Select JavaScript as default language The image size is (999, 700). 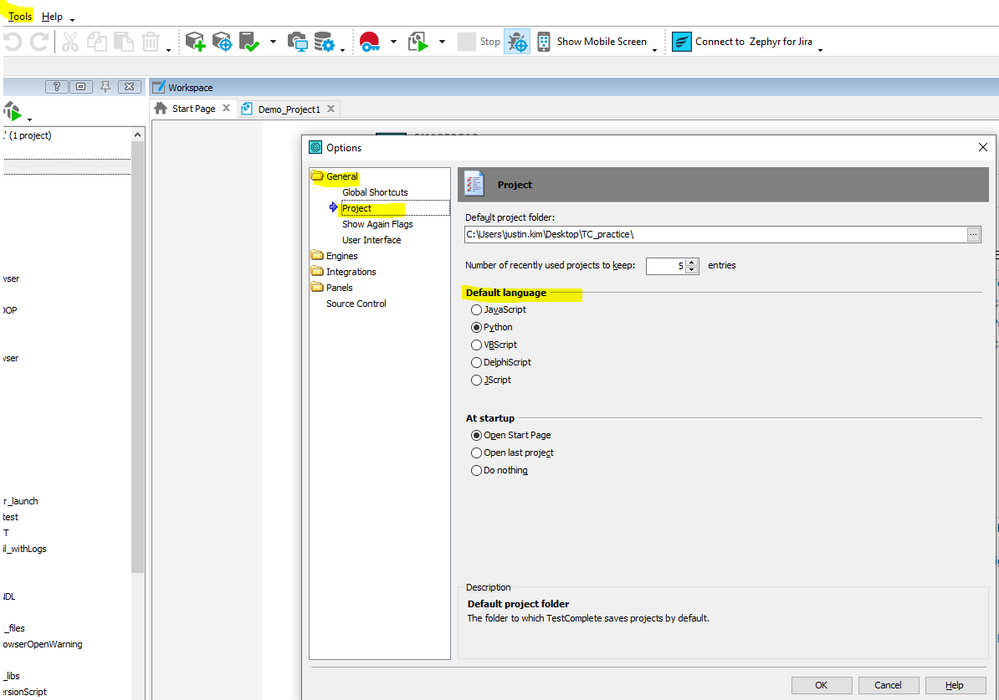tap(476, 310)
